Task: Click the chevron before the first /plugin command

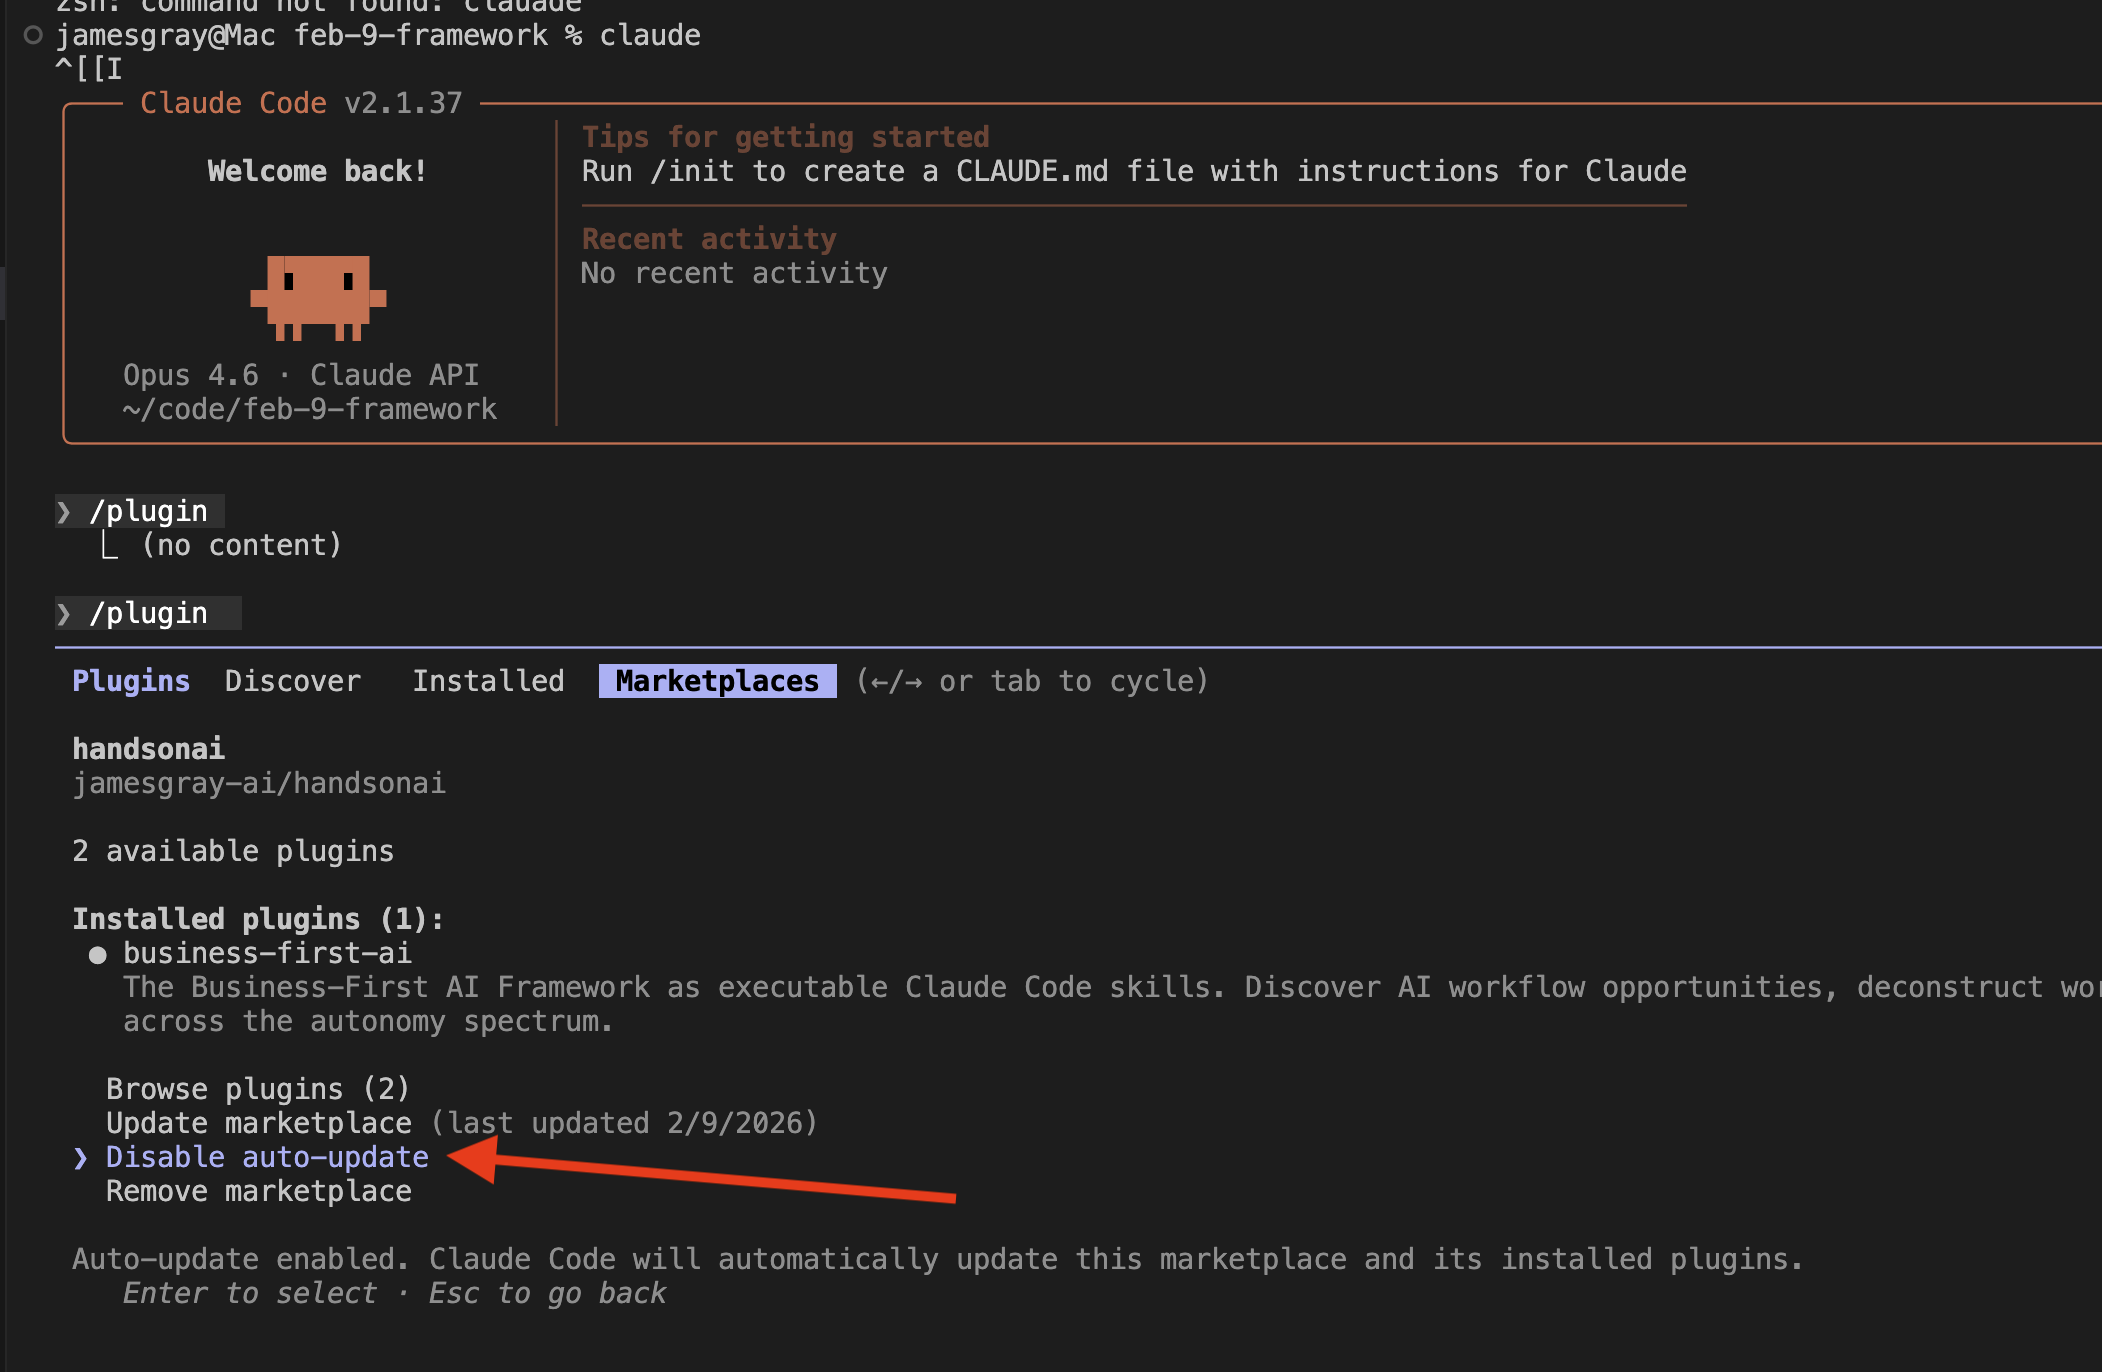Action: coord(64,511)
